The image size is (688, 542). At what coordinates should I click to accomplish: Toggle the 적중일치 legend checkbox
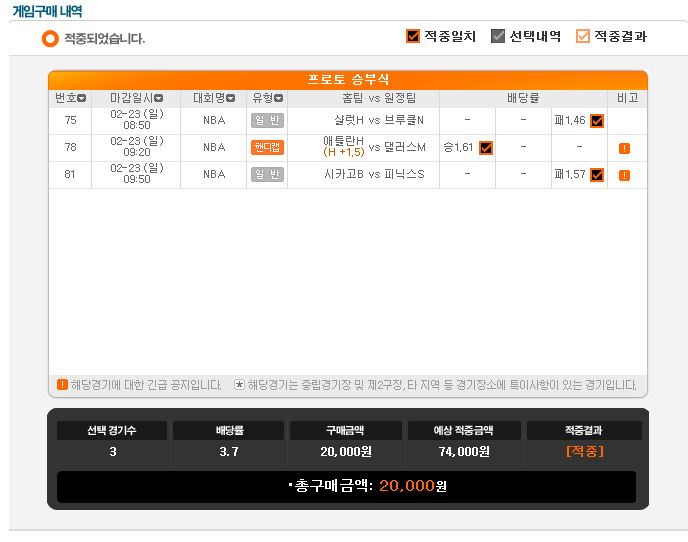[x=413, y=36]
